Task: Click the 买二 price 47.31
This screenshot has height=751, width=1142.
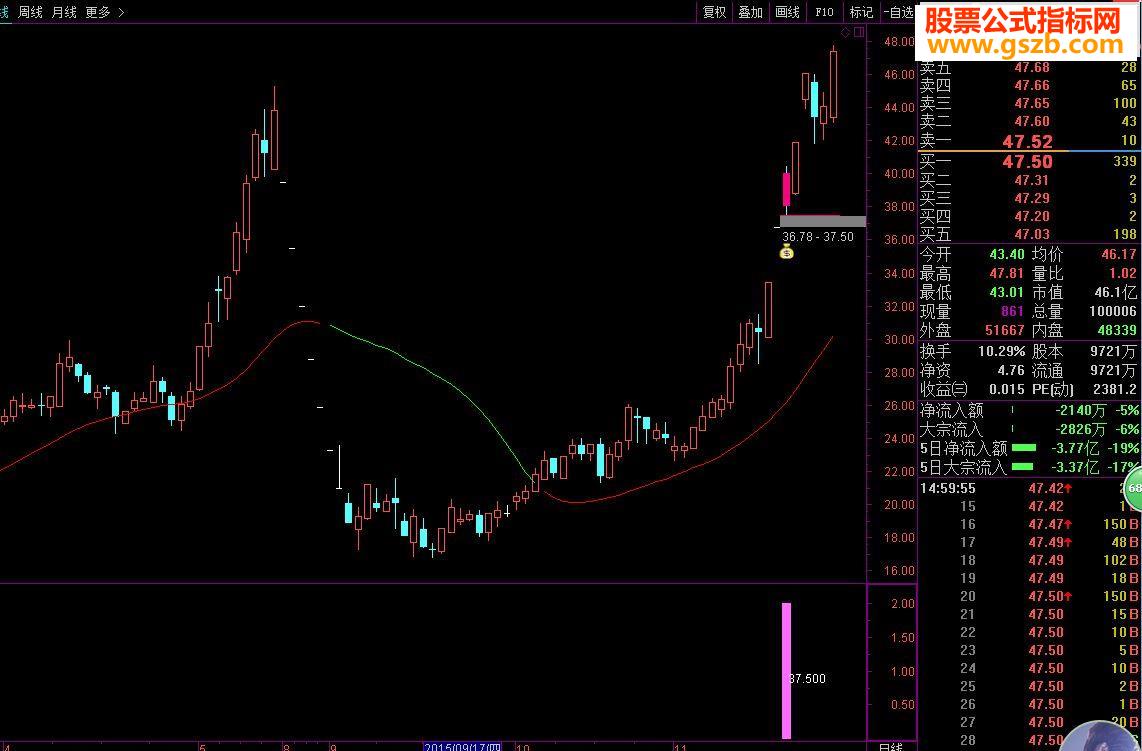Action: point(1032,180)
